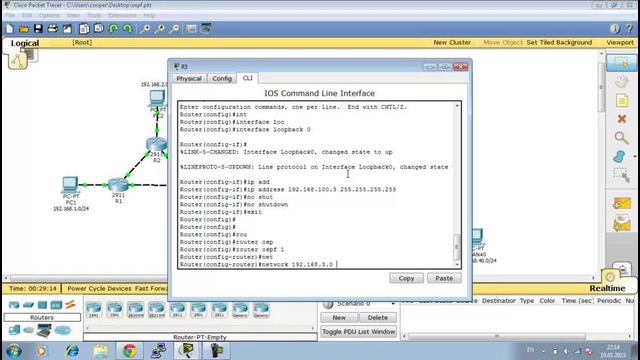The width and height of the screenshot is (640, 360).
Task: Reset zoom with the middle magnifier icon
Action: 160,29
